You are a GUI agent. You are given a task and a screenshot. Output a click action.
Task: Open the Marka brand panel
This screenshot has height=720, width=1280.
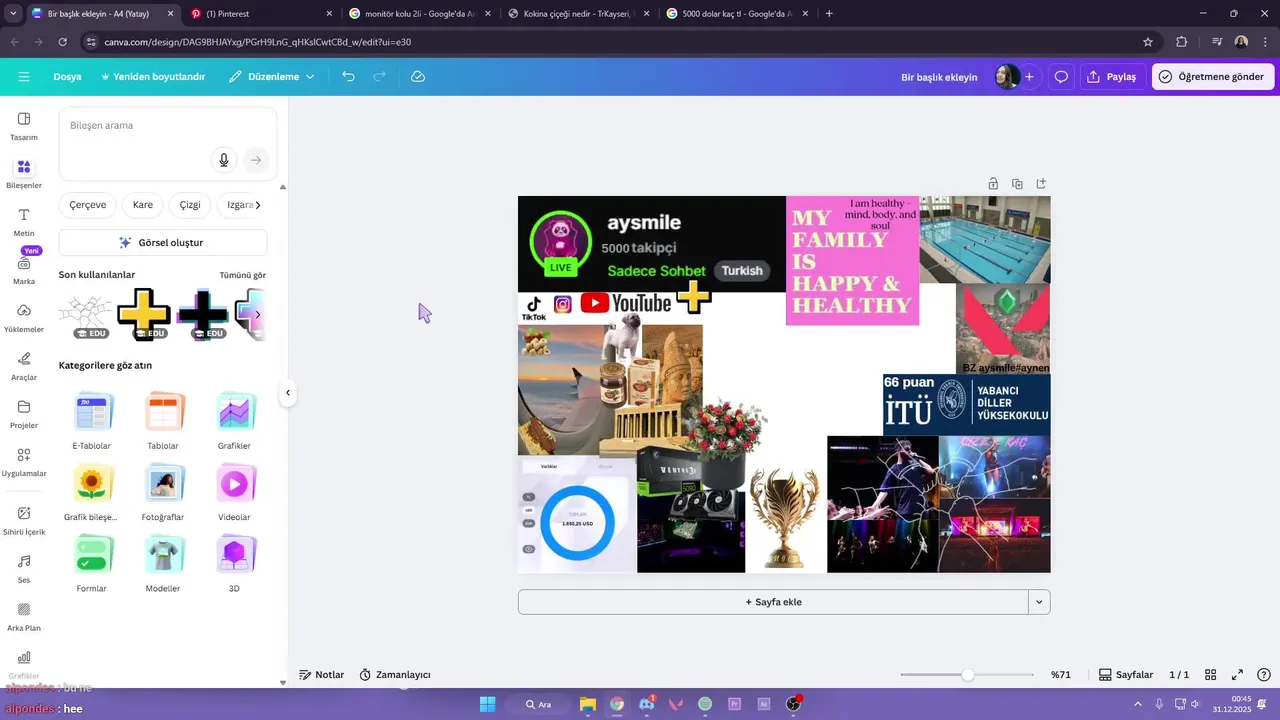click(x=24, y=270)
